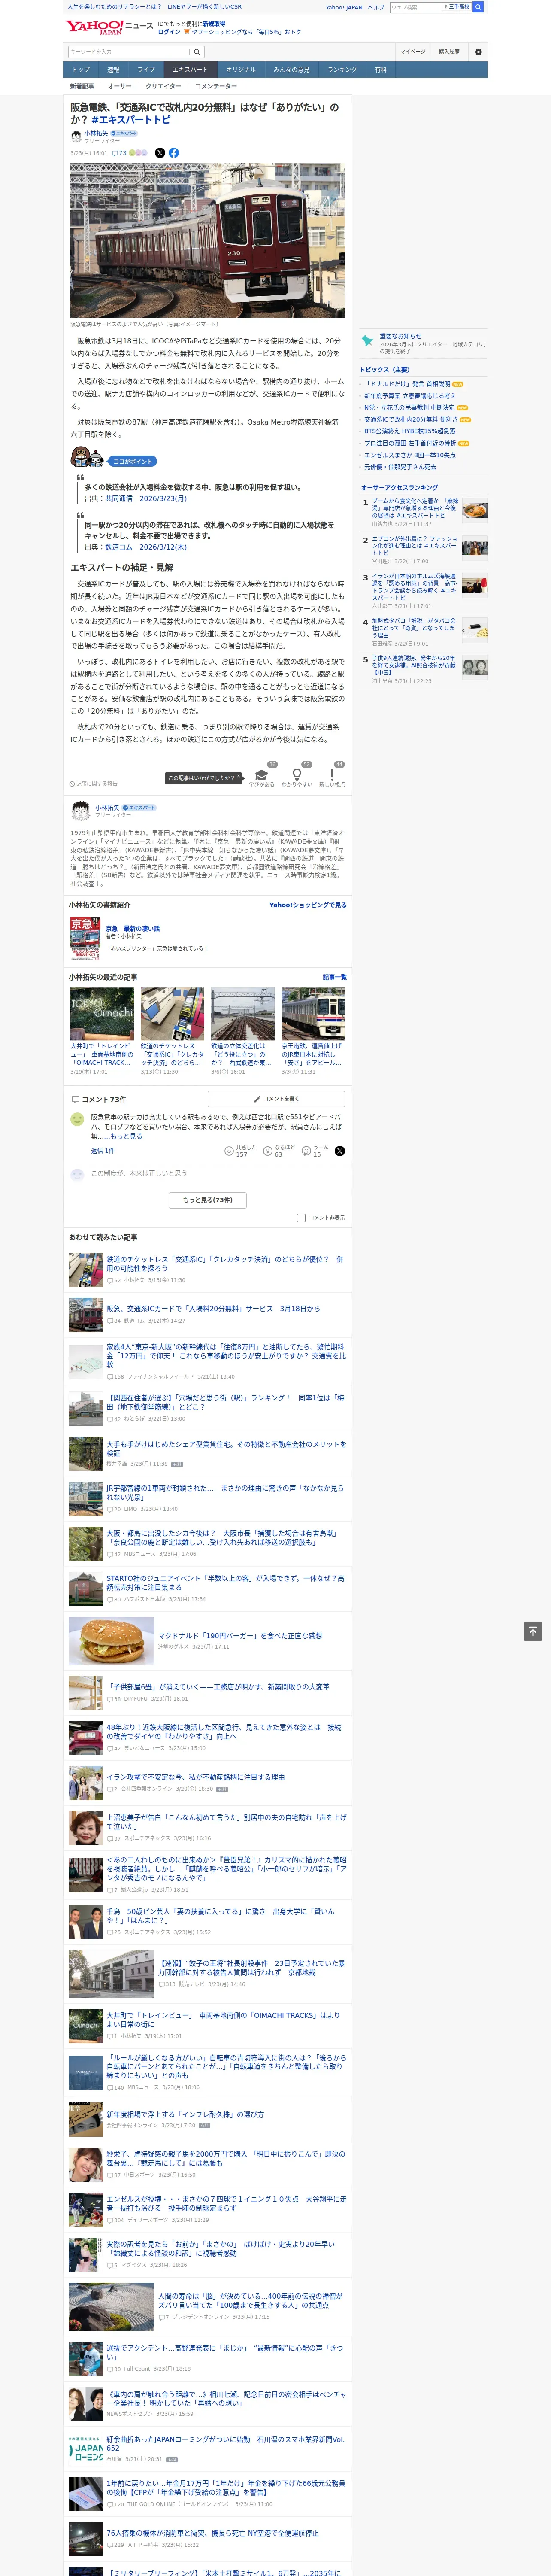Share the top comment on X
The image size is (551, 2576).
tap(340, 1151)
